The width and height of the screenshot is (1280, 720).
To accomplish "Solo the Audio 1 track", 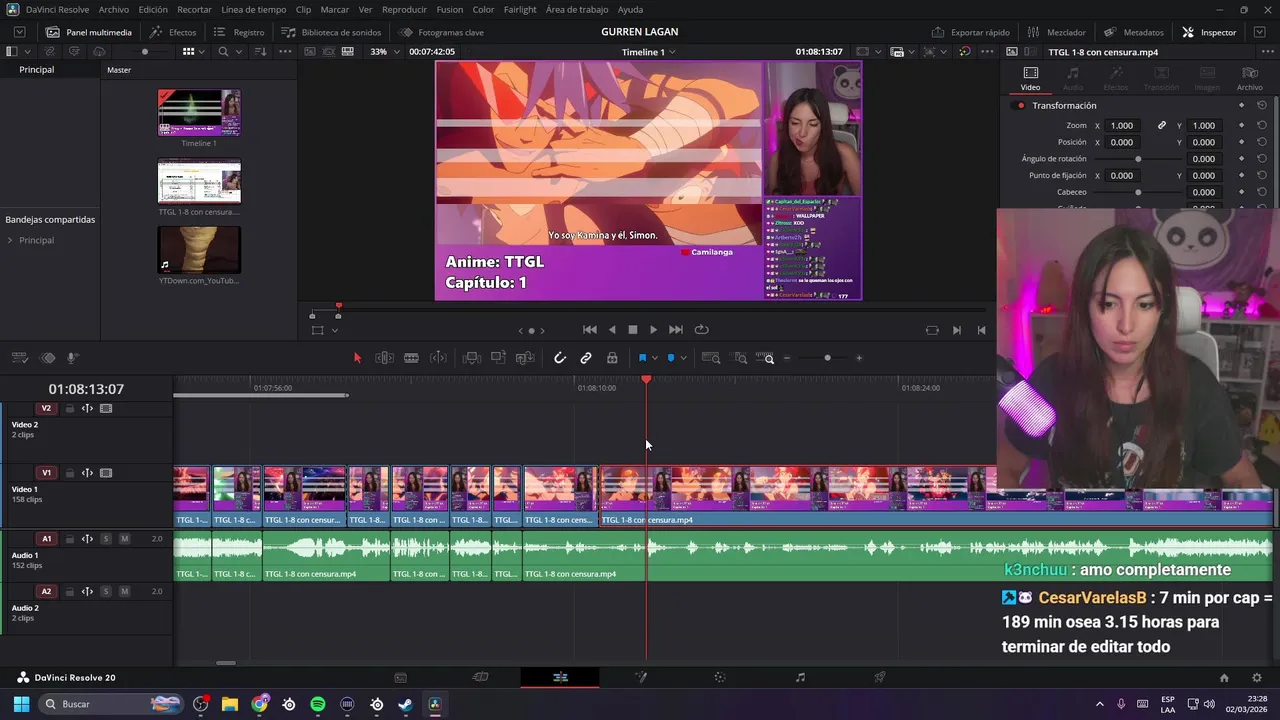I will coord(106,539).
